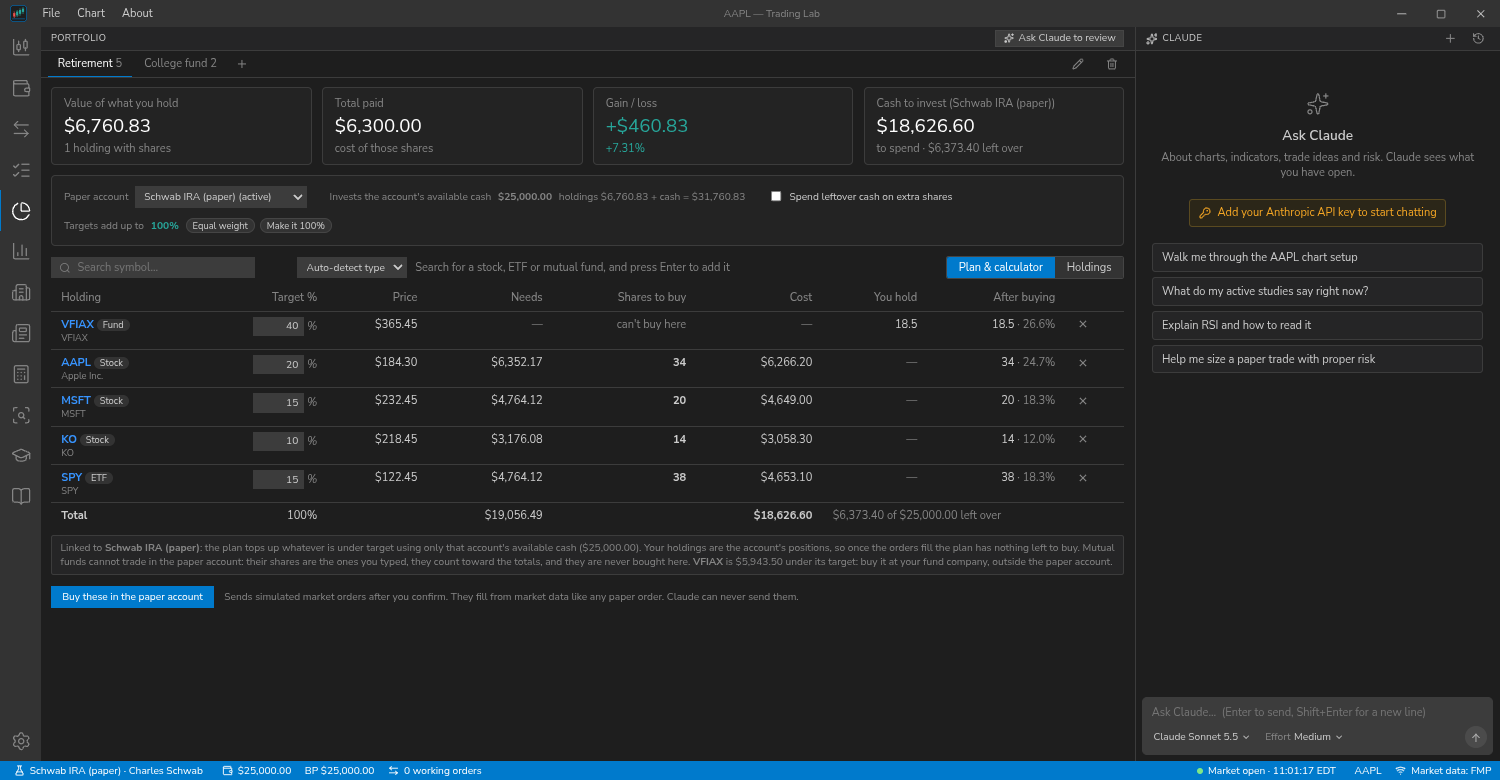Select the pie chart portfolio sidebar icon
Viewport: 1500px width, 780px height.
(x=21, y=211)
